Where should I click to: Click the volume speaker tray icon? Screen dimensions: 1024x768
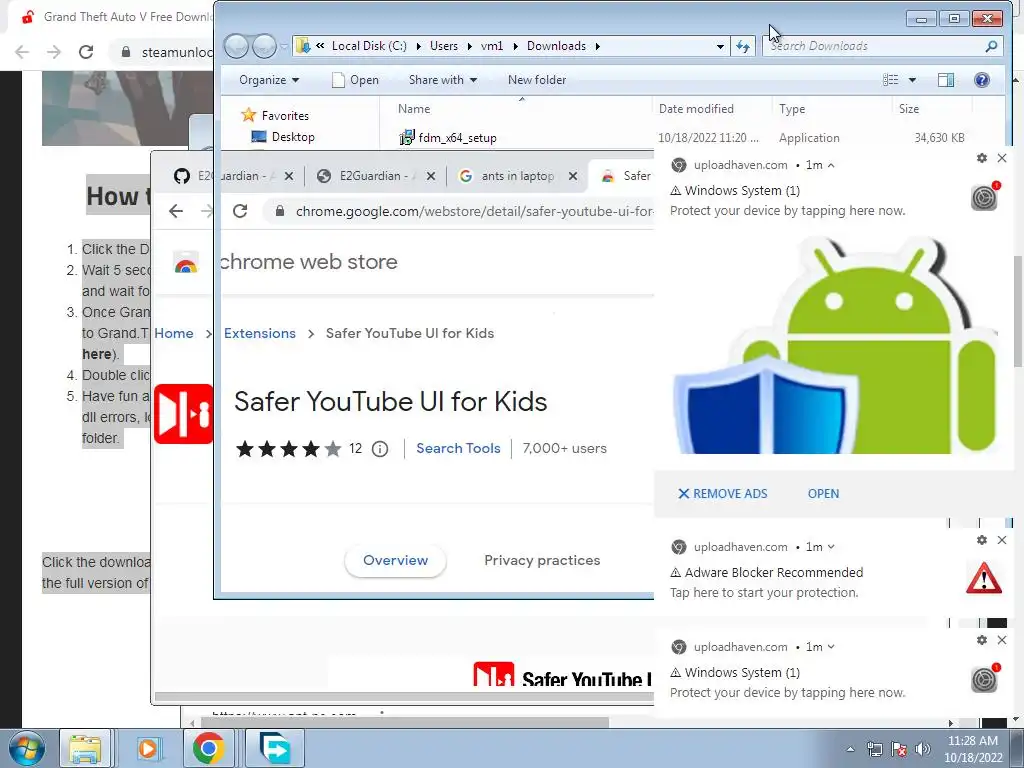pos(923,749)
